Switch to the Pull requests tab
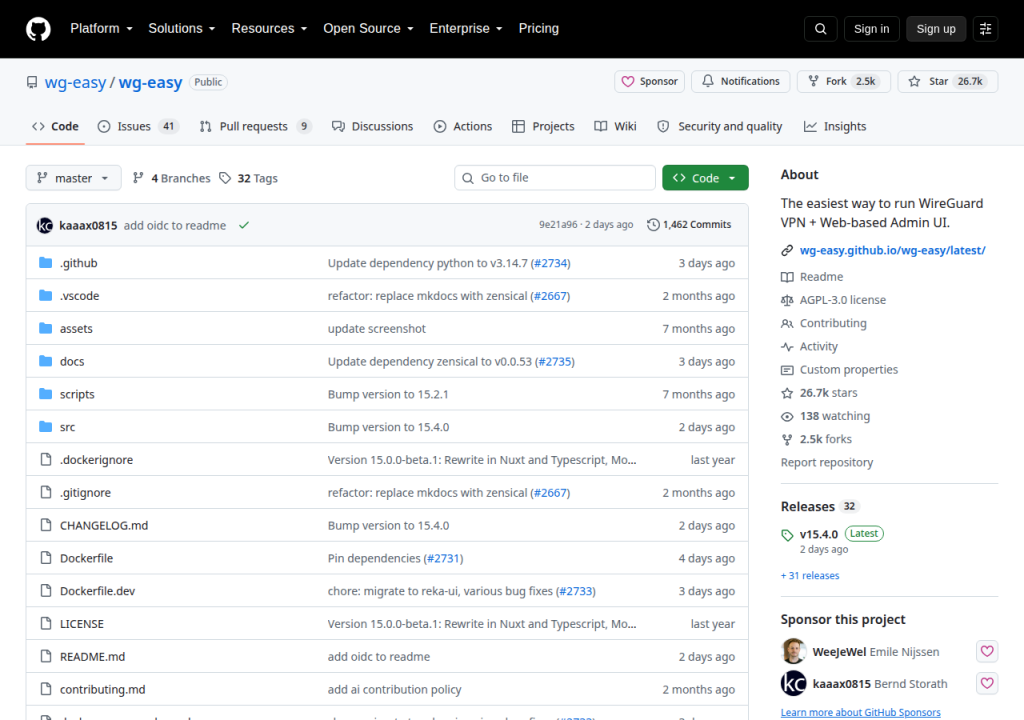This screenshot has width=1024, height=720. (255, 126)
